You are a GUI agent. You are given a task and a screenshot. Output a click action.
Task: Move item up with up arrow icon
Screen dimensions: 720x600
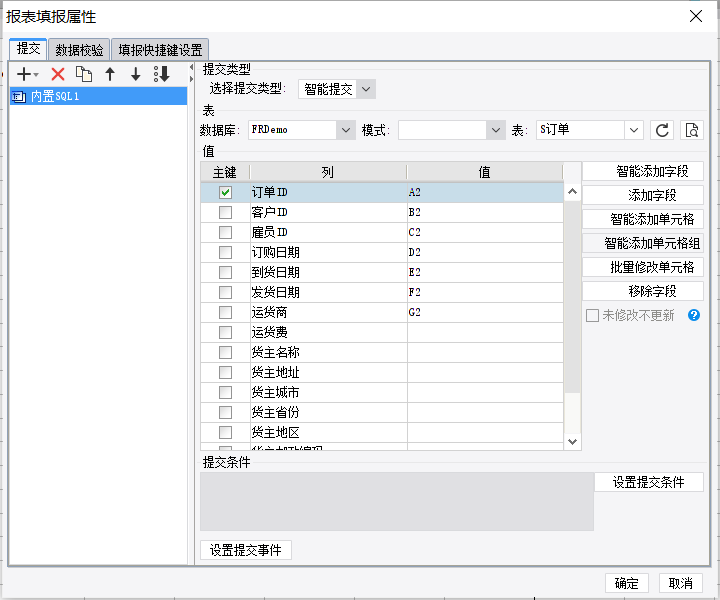click(x=110, y=74)
